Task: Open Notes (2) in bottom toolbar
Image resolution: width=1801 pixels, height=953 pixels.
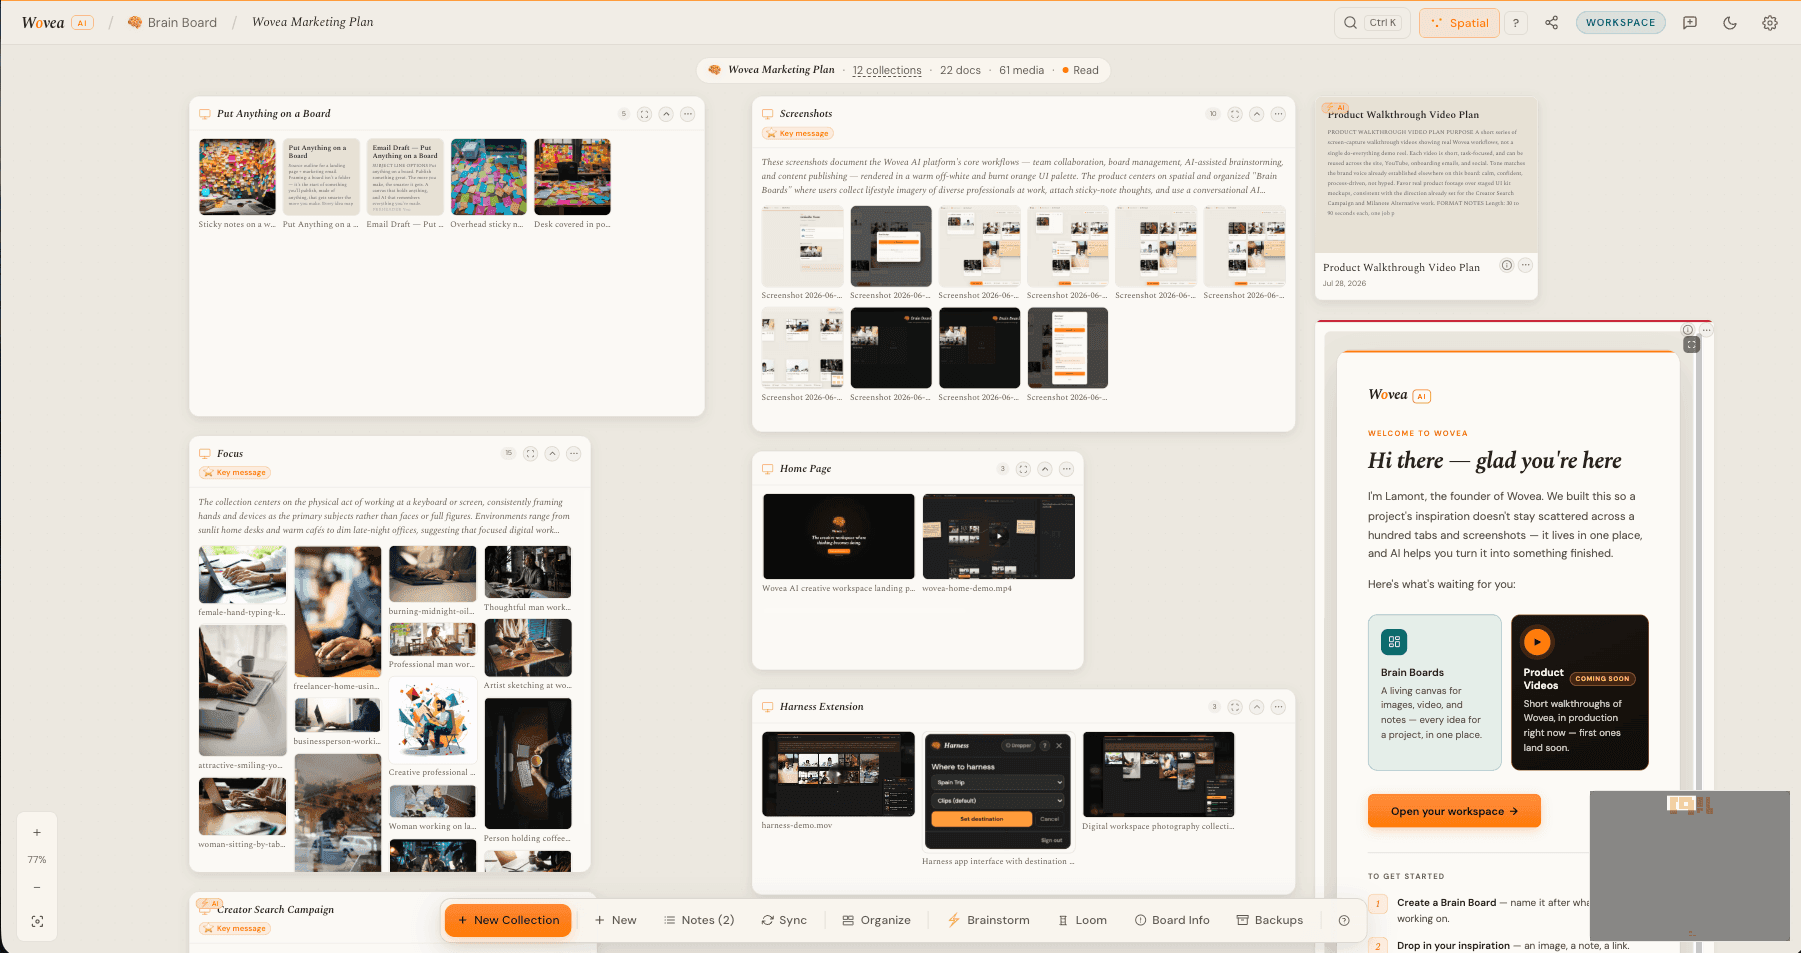Action: (699, 920)
